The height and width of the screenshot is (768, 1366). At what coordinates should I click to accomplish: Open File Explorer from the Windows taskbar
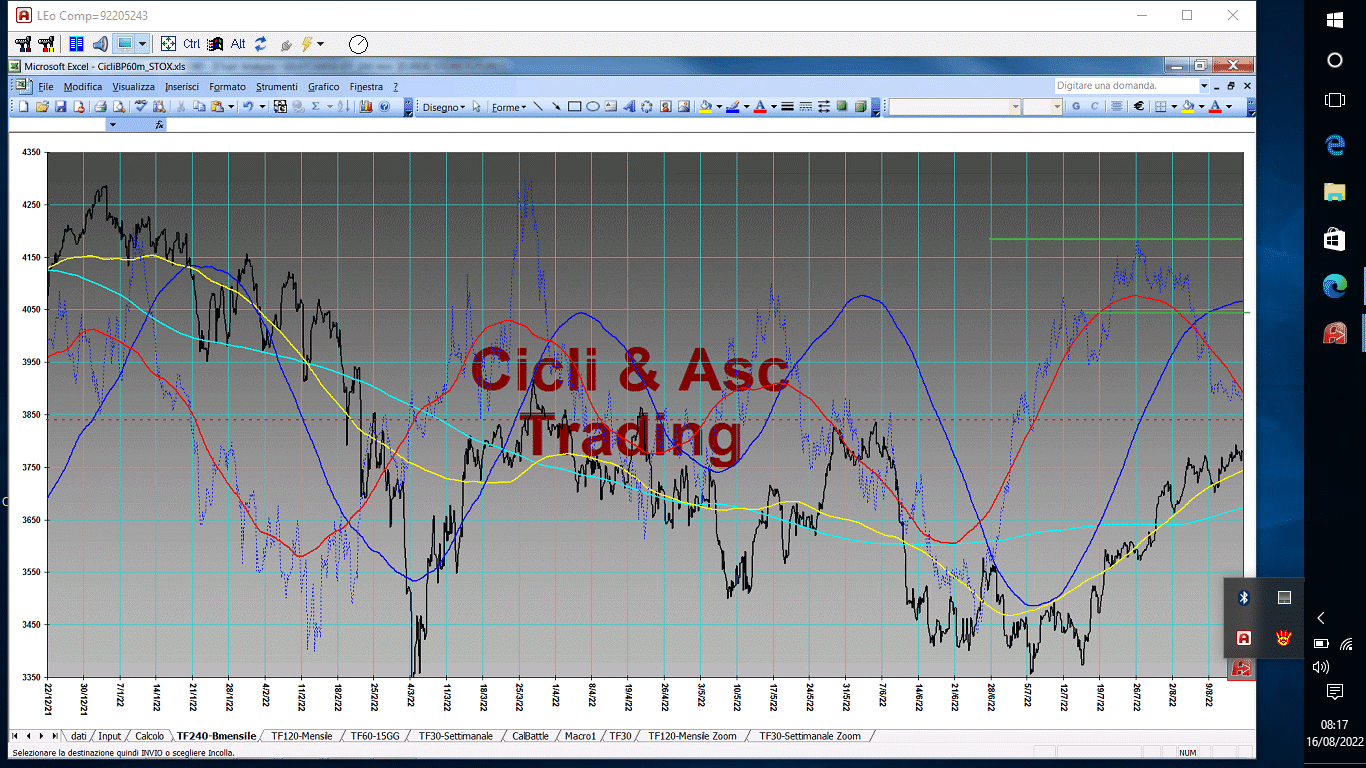tap(1334, 191)
